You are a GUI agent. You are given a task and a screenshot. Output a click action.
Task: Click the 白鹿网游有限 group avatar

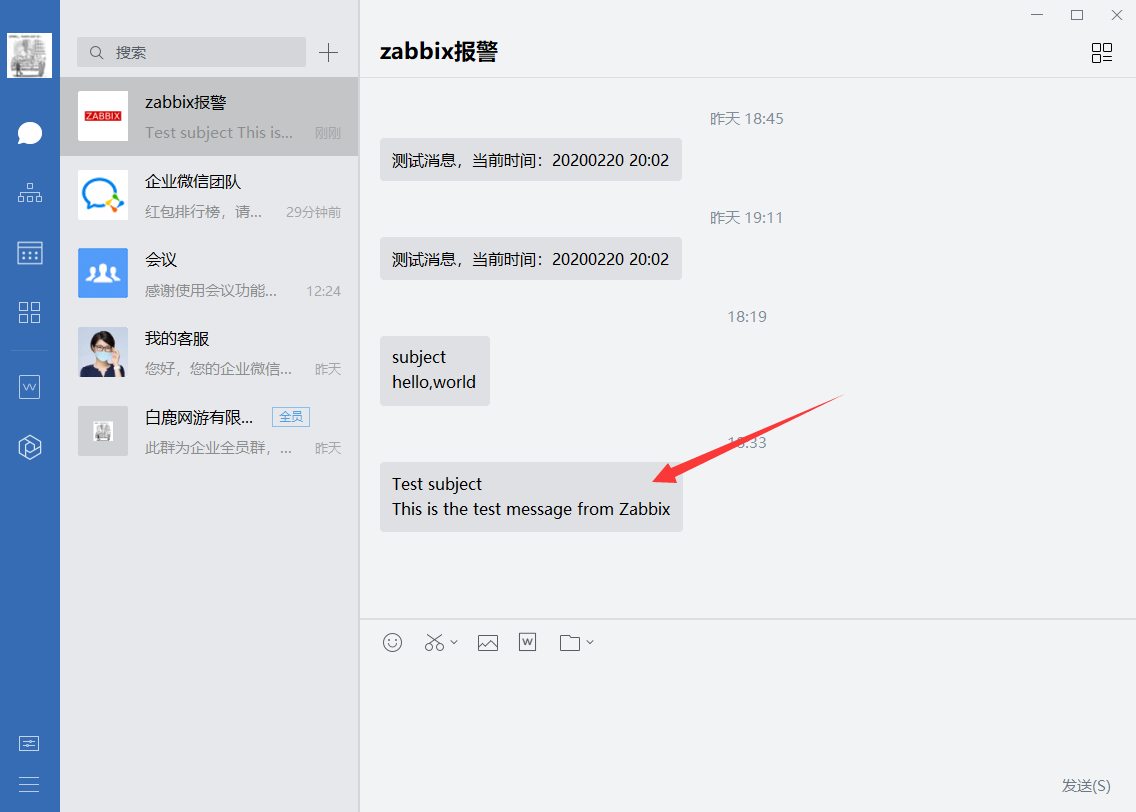click(103, 431)
